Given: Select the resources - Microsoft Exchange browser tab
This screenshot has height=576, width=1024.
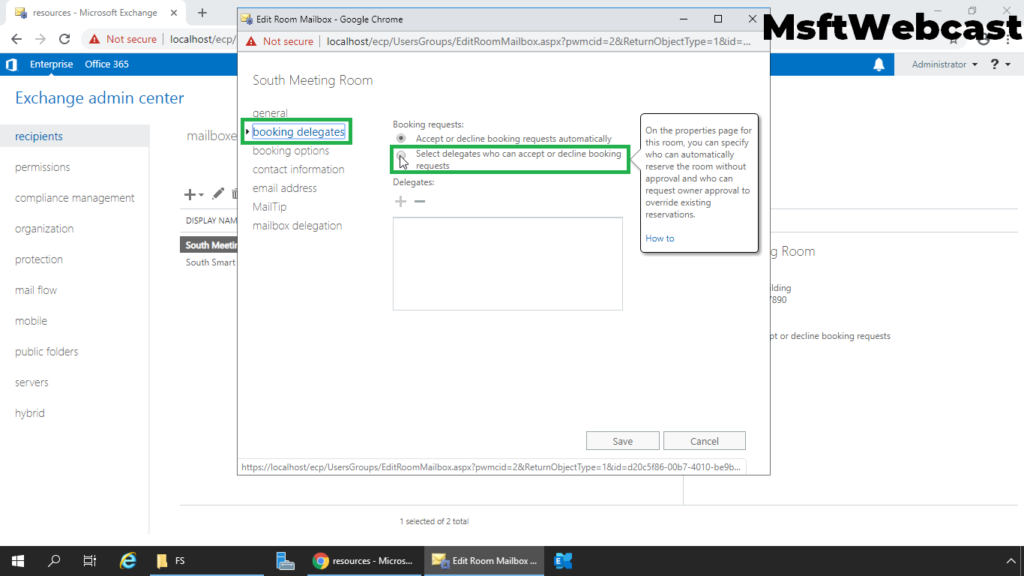Looking at the screenshot, I should coord(95,12).
